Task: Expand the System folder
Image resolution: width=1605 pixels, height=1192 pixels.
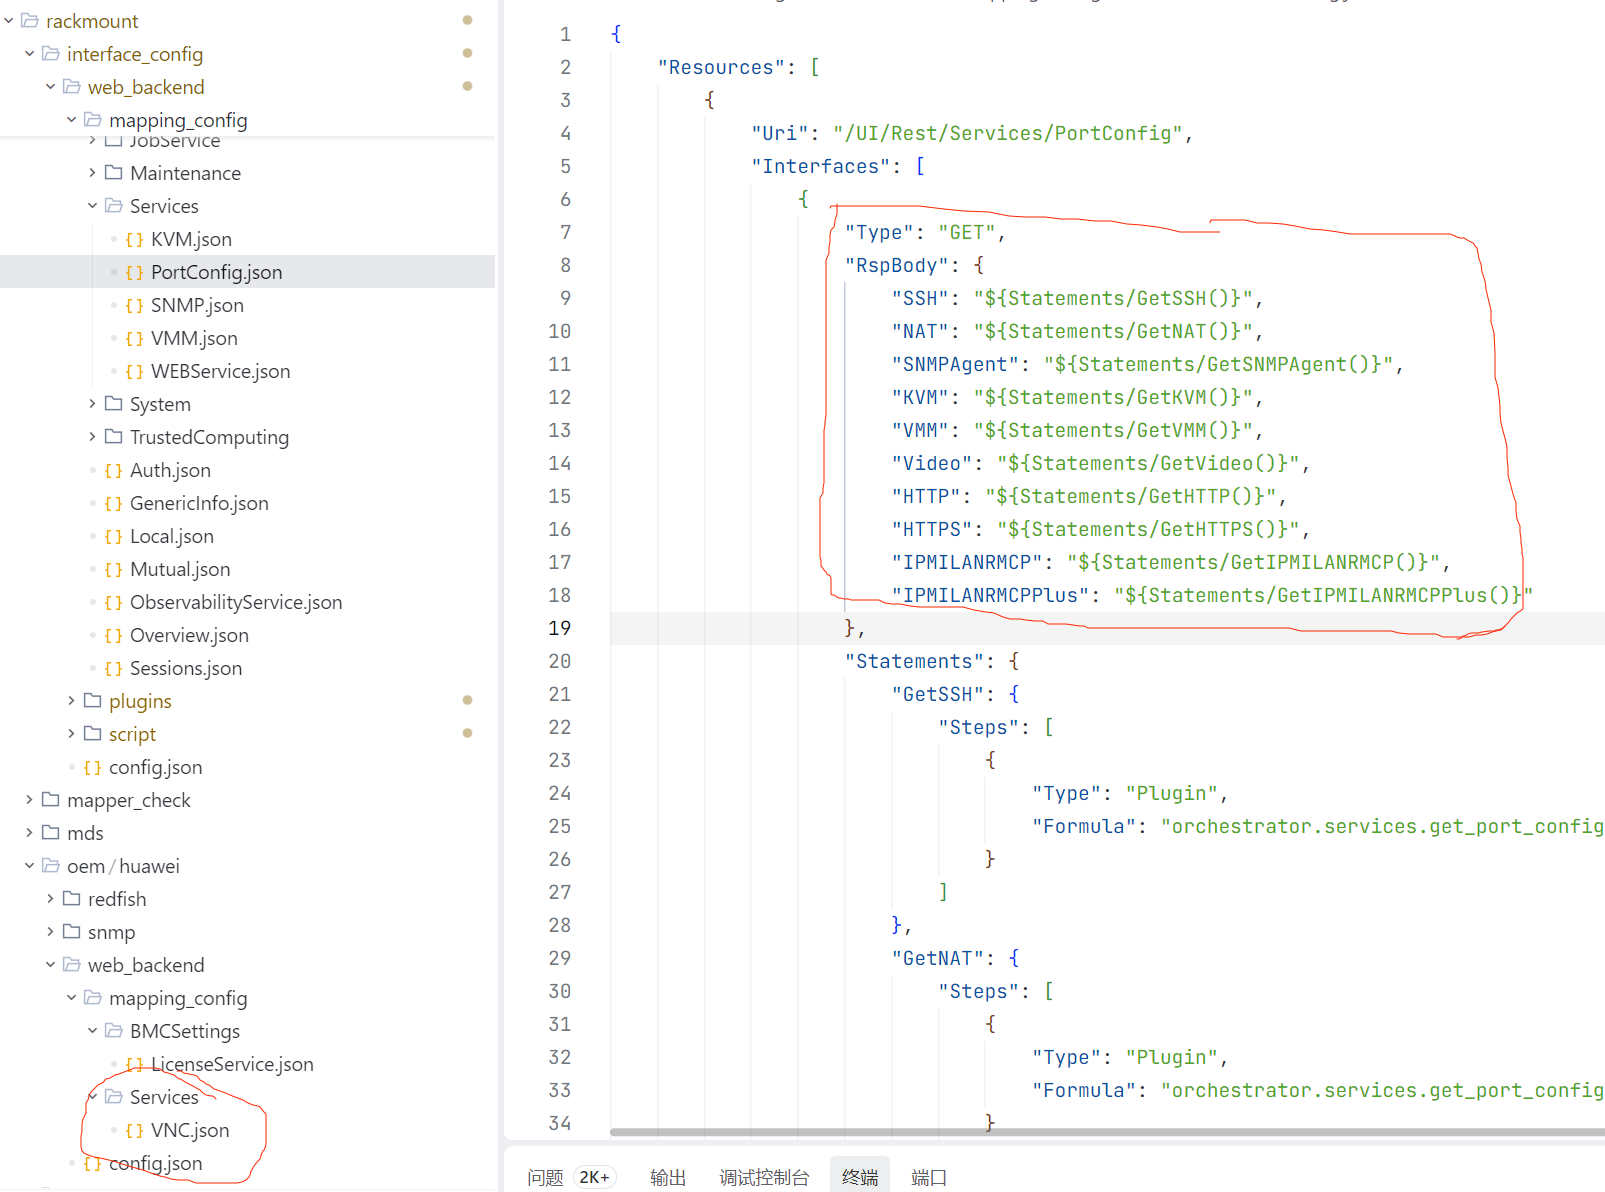Action: [92, 404]
